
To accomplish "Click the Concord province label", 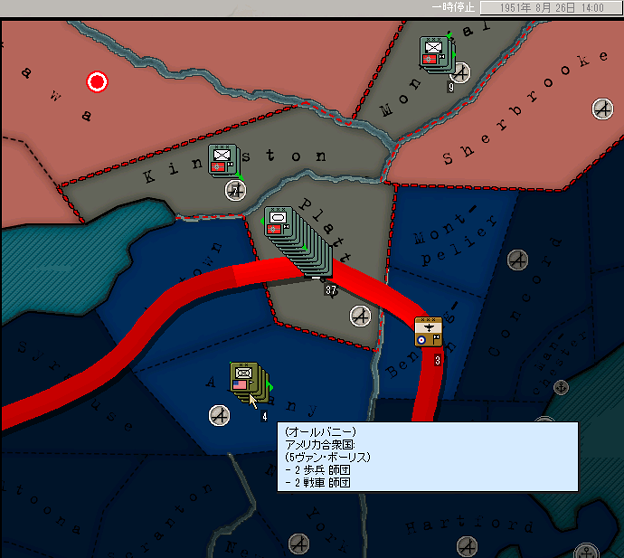I will [x=526, y=296].
